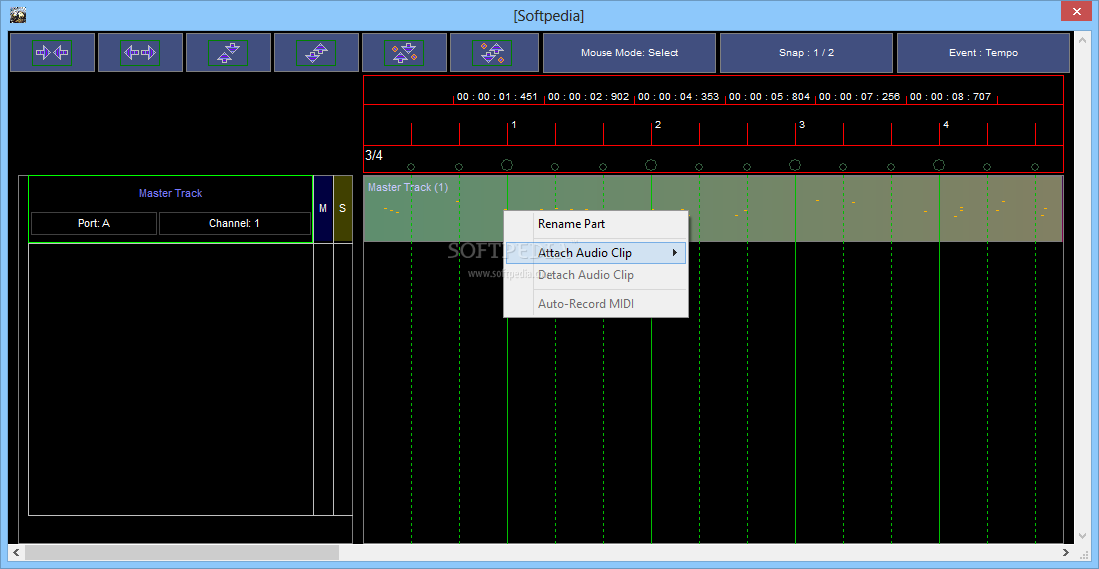1099x569 pixels.
Task: Solo the Master Track with S
Action: coord(343,209)
